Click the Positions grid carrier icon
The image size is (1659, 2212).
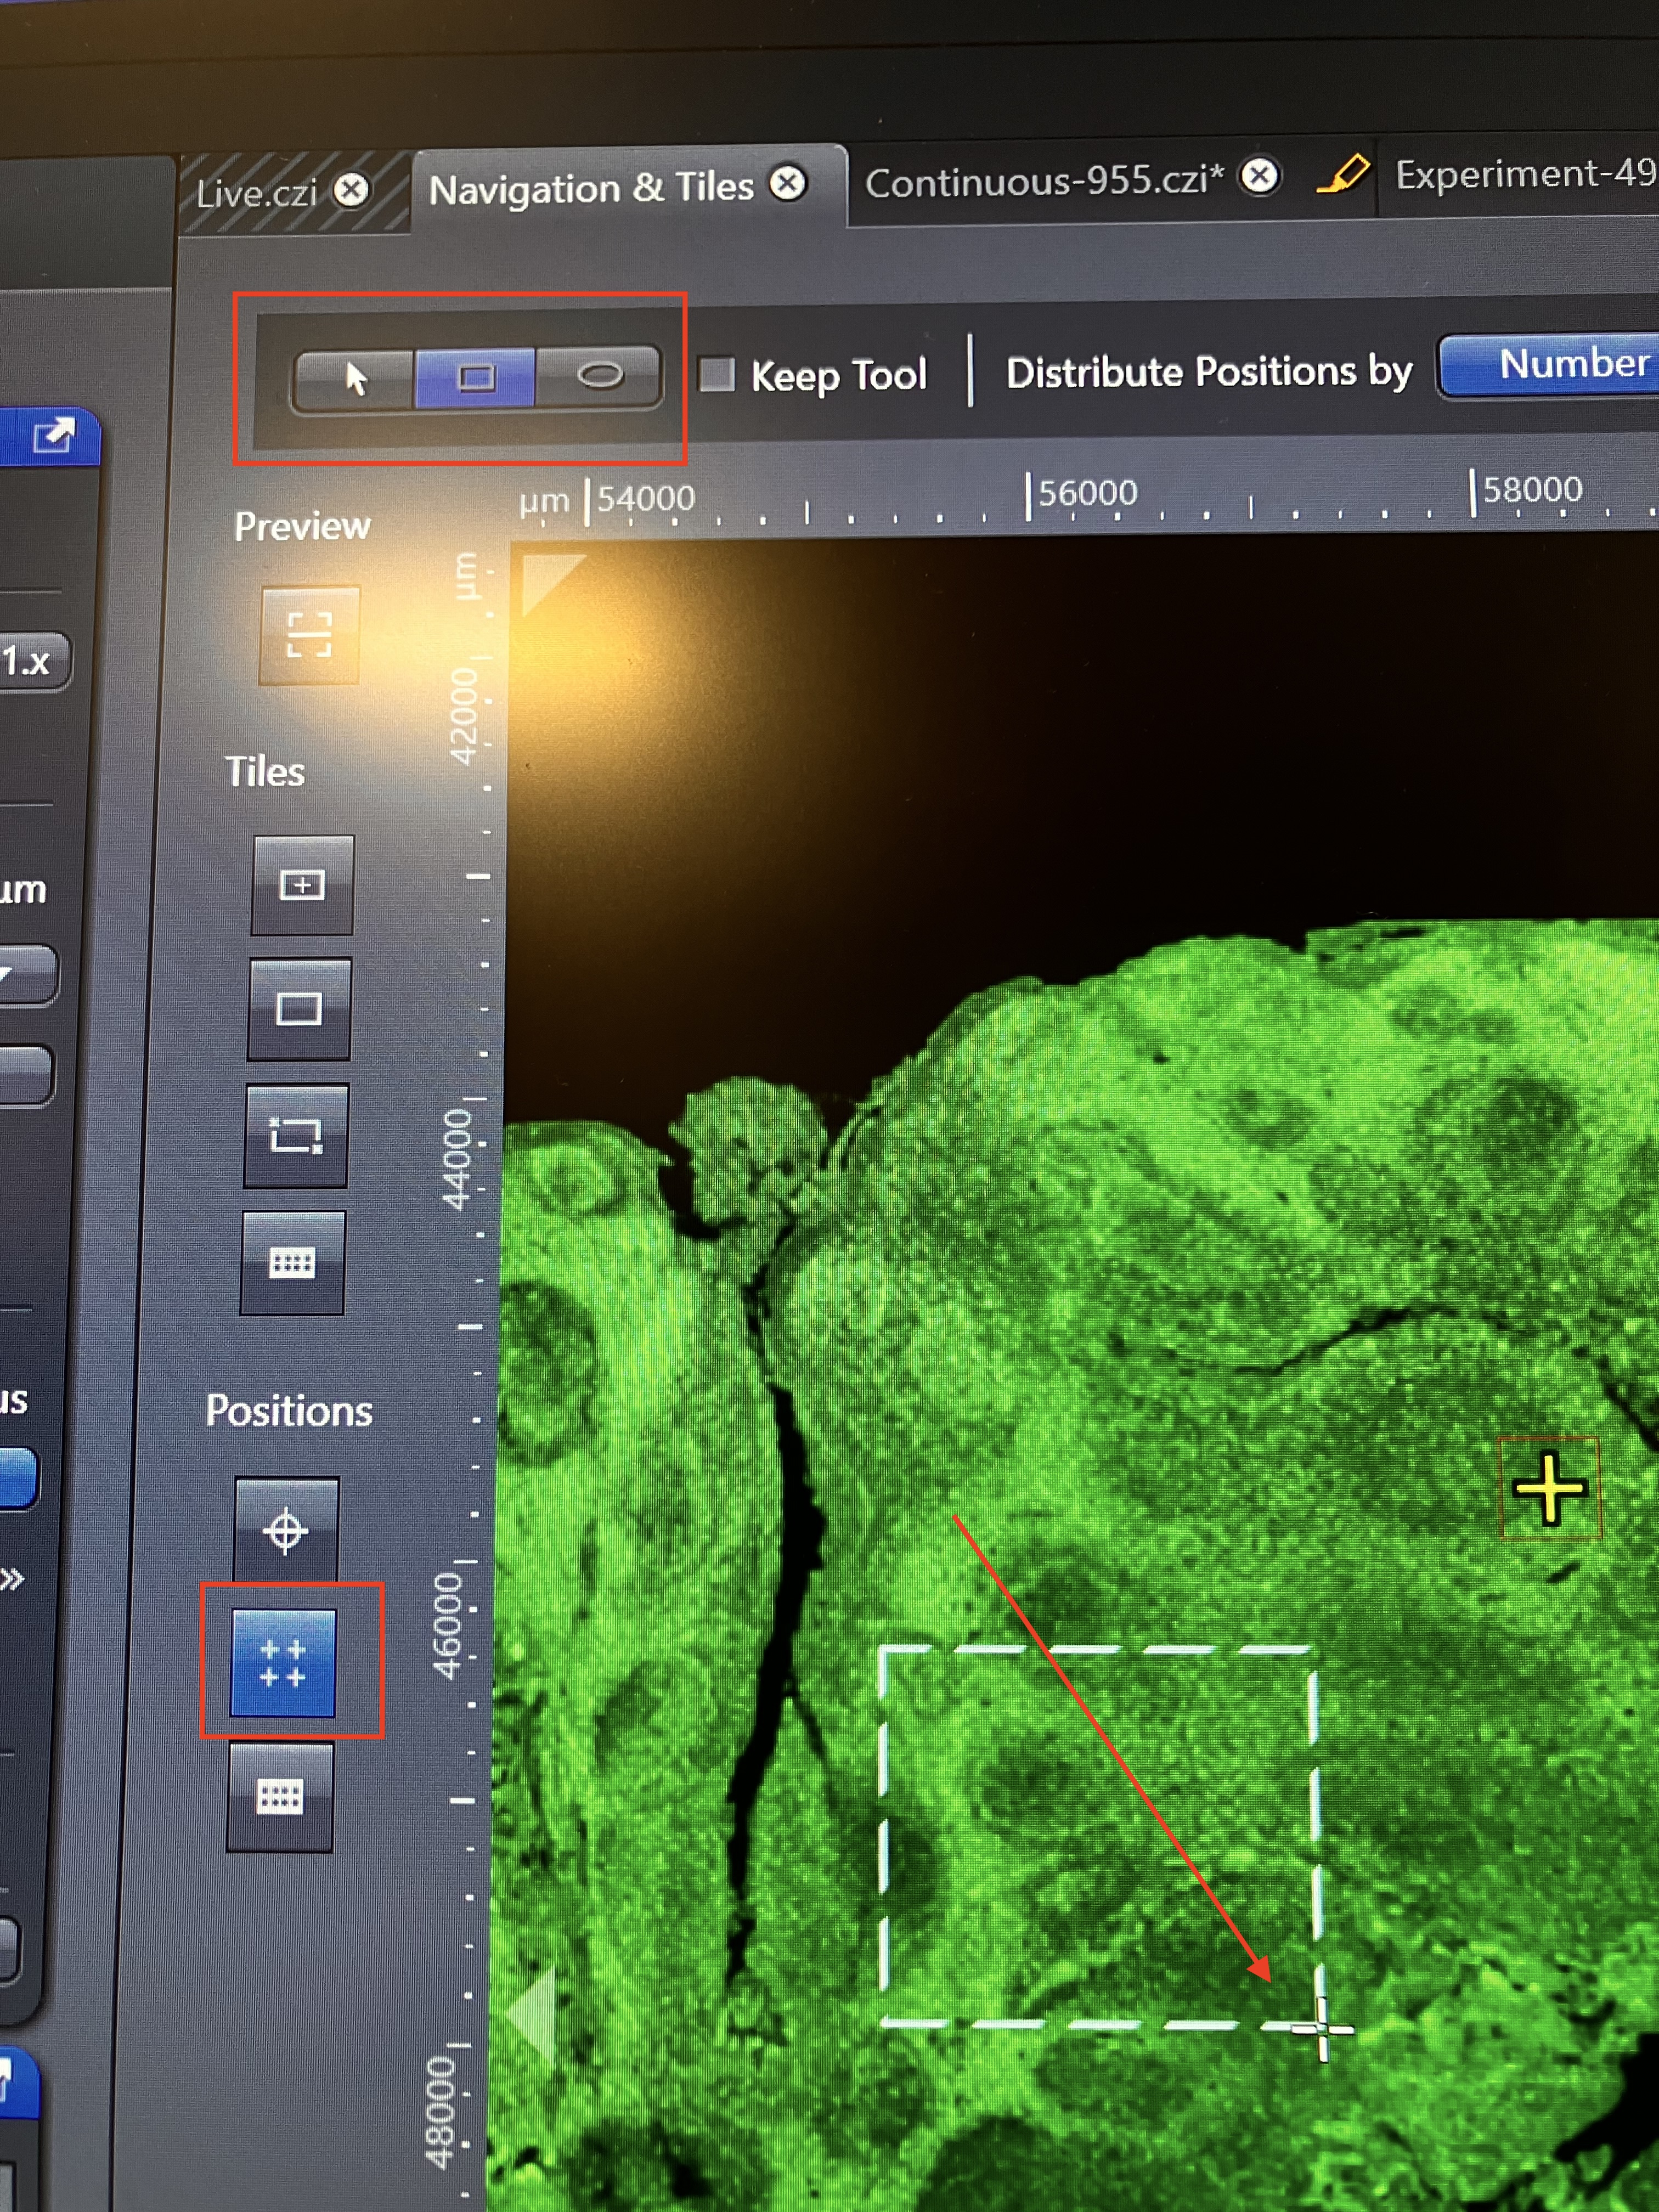tap(280, 1797)
